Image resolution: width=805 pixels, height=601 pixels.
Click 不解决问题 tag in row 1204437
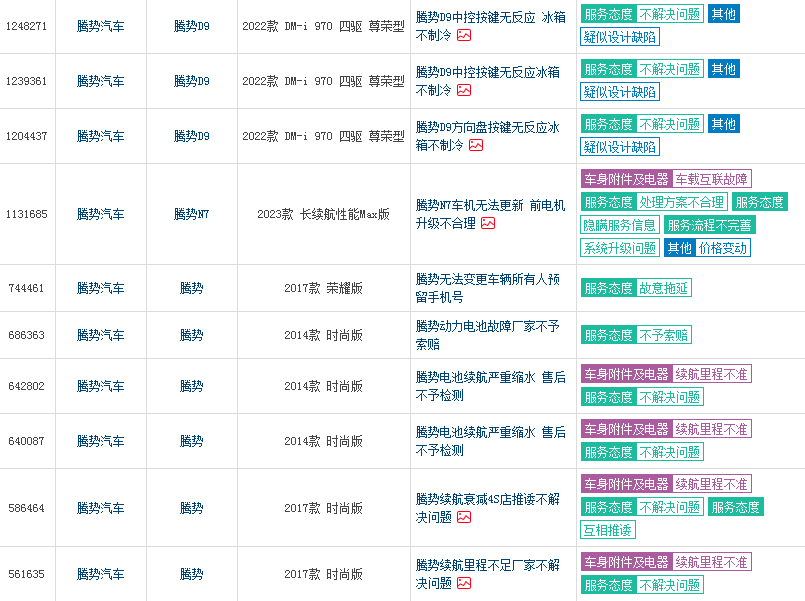click(669, 124)
